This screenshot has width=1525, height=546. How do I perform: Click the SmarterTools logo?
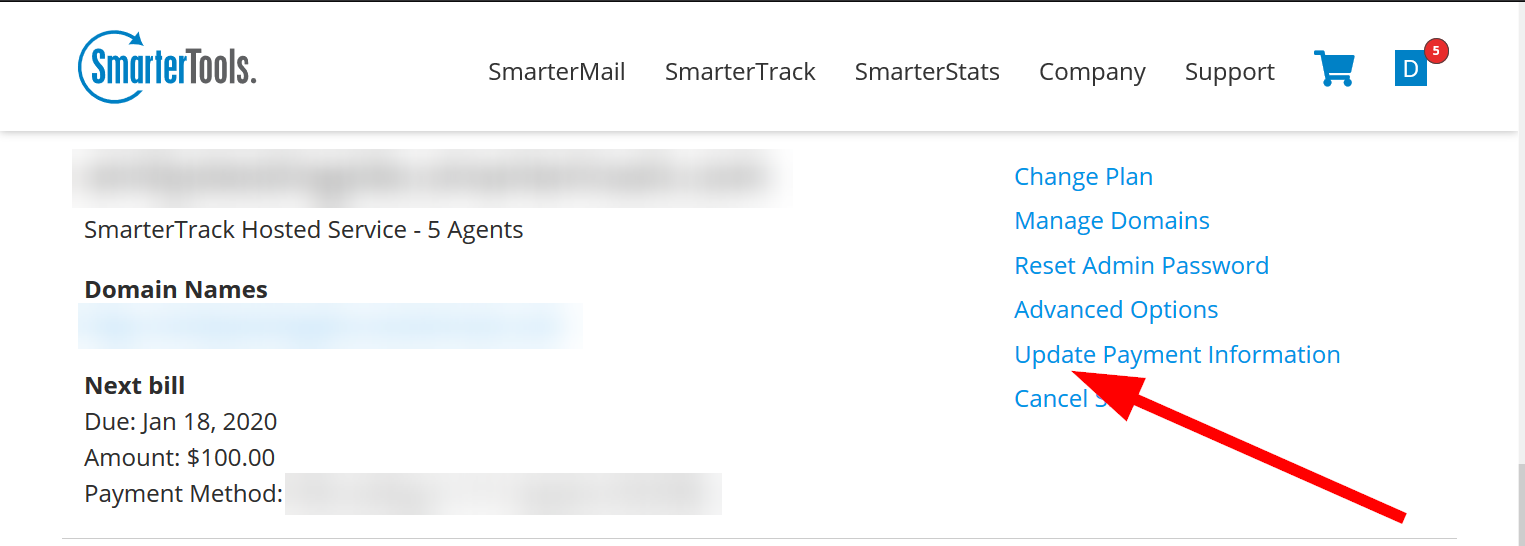(167, 67)
